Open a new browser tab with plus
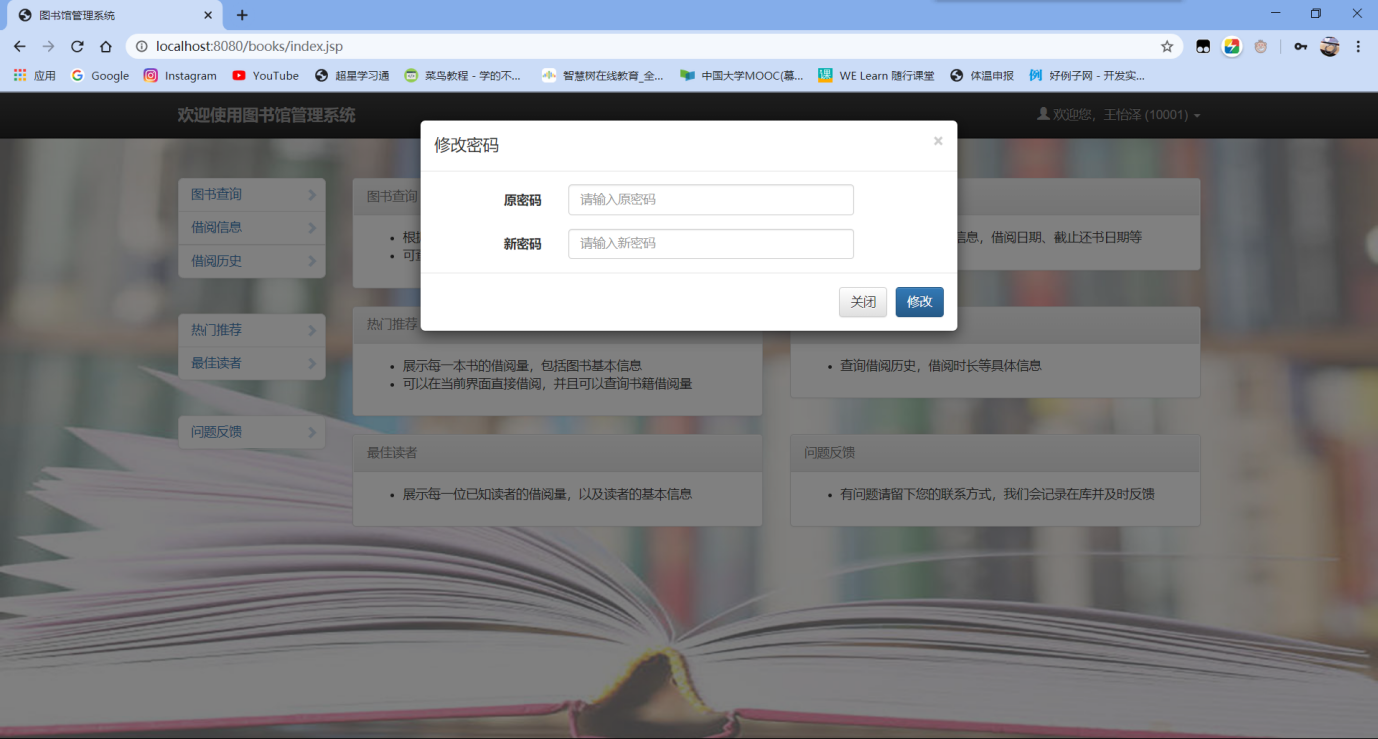The image size is (1378, 739). click(x=242, y=15)
